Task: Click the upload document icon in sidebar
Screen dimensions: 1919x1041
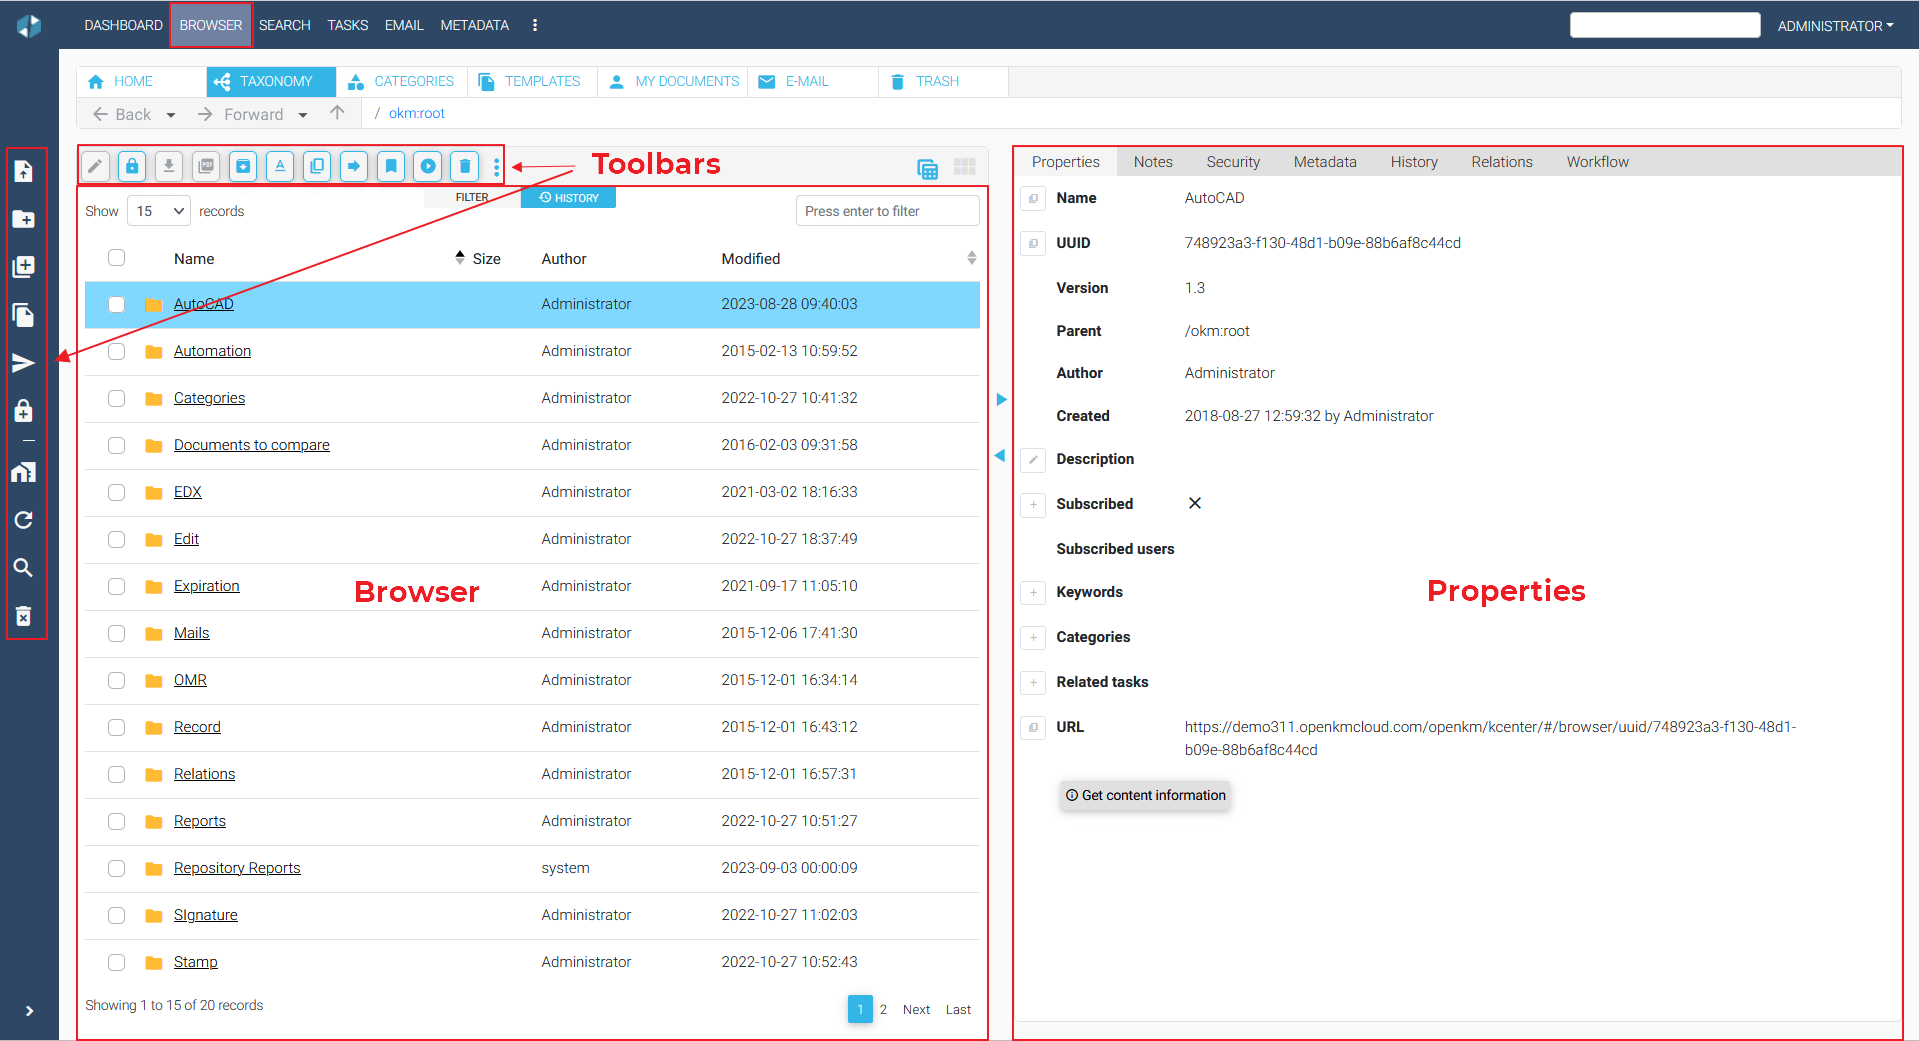Action: (23, 172)
